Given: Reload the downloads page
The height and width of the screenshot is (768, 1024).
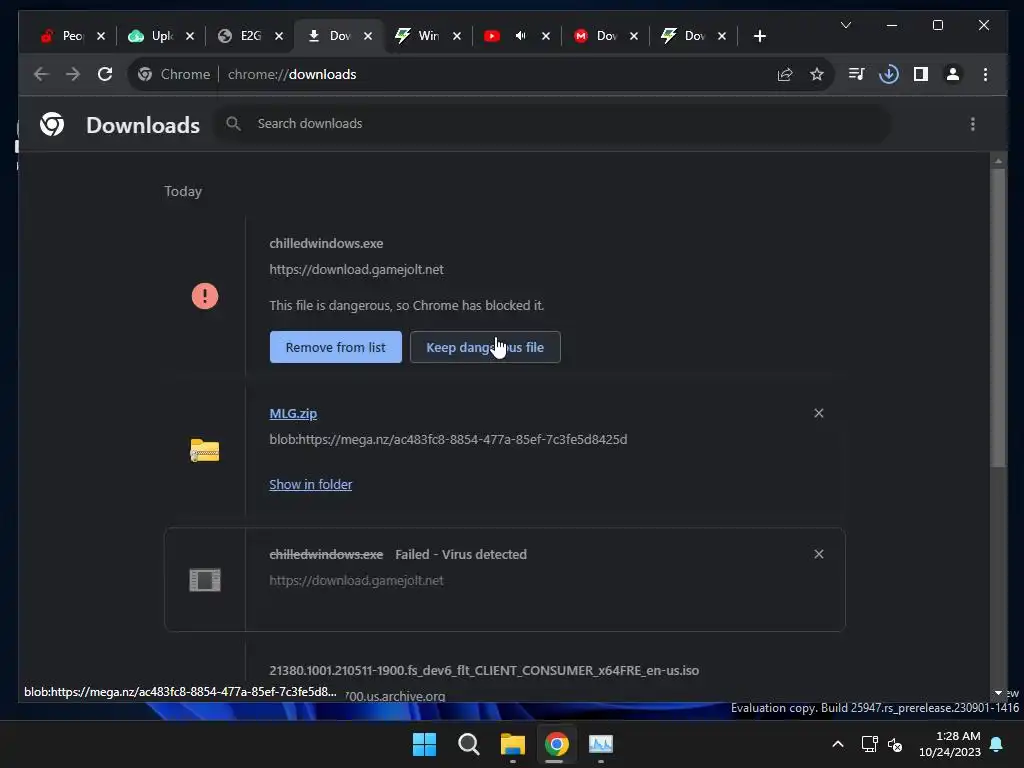Looking at the screenshot, I should pos(104,74).
